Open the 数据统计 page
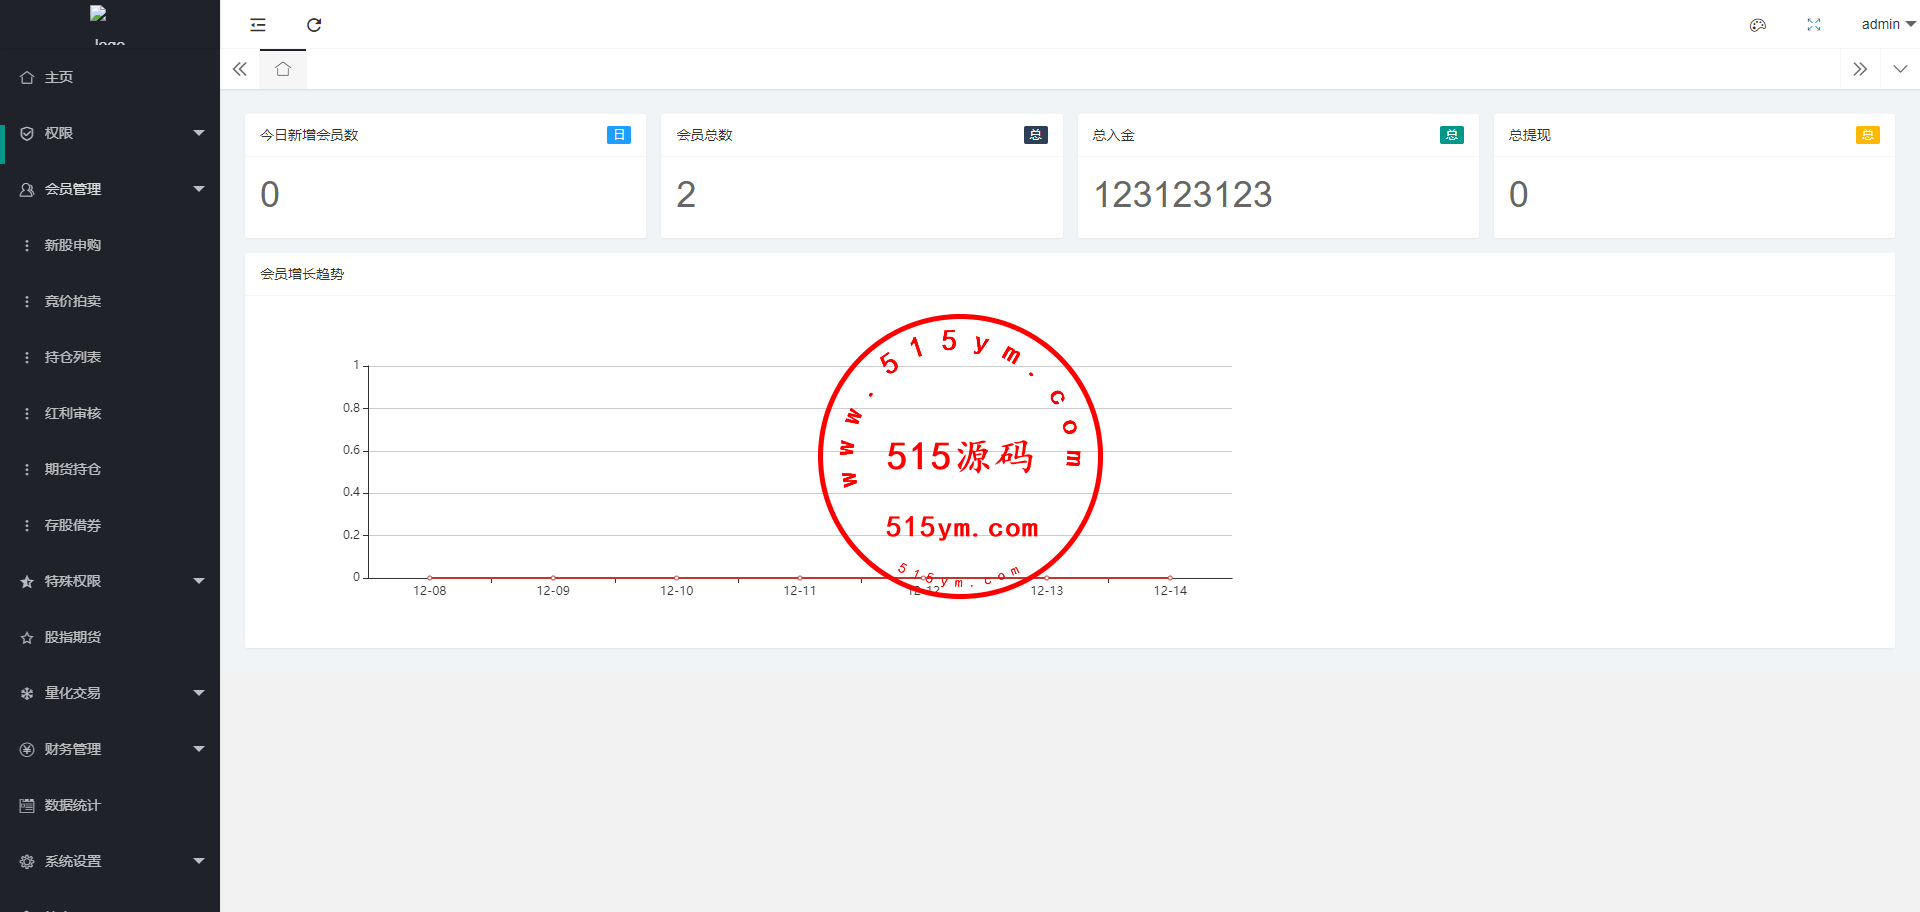The image size is (1920, 912). 72,805
